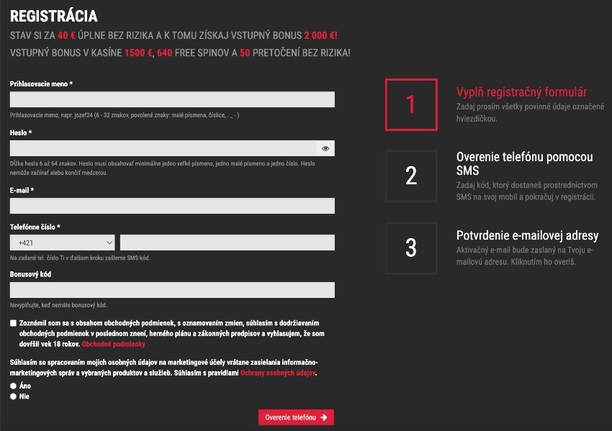Click the SMS kód hint text
Screen dimensions: 612x431
(80, 258)
